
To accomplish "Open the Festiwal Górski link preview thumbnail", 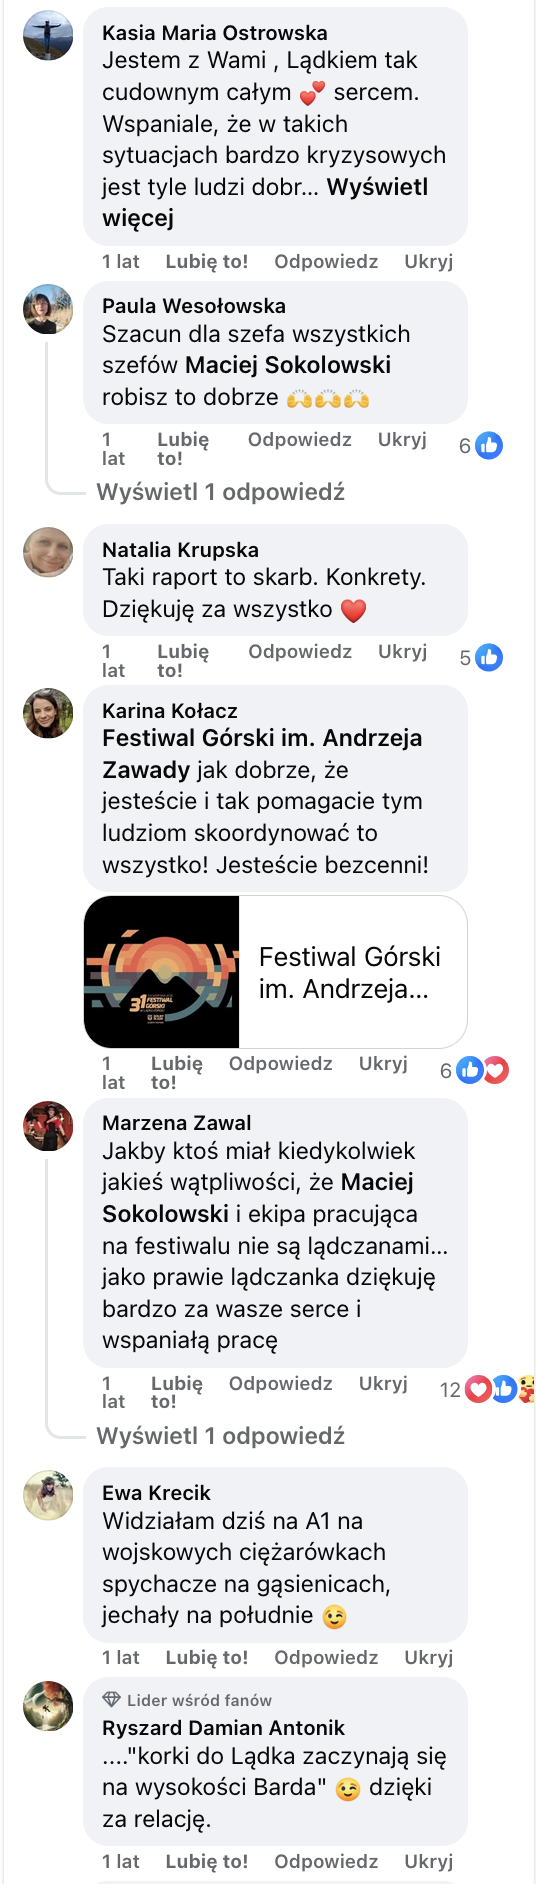I will click(x=162, y=972).
